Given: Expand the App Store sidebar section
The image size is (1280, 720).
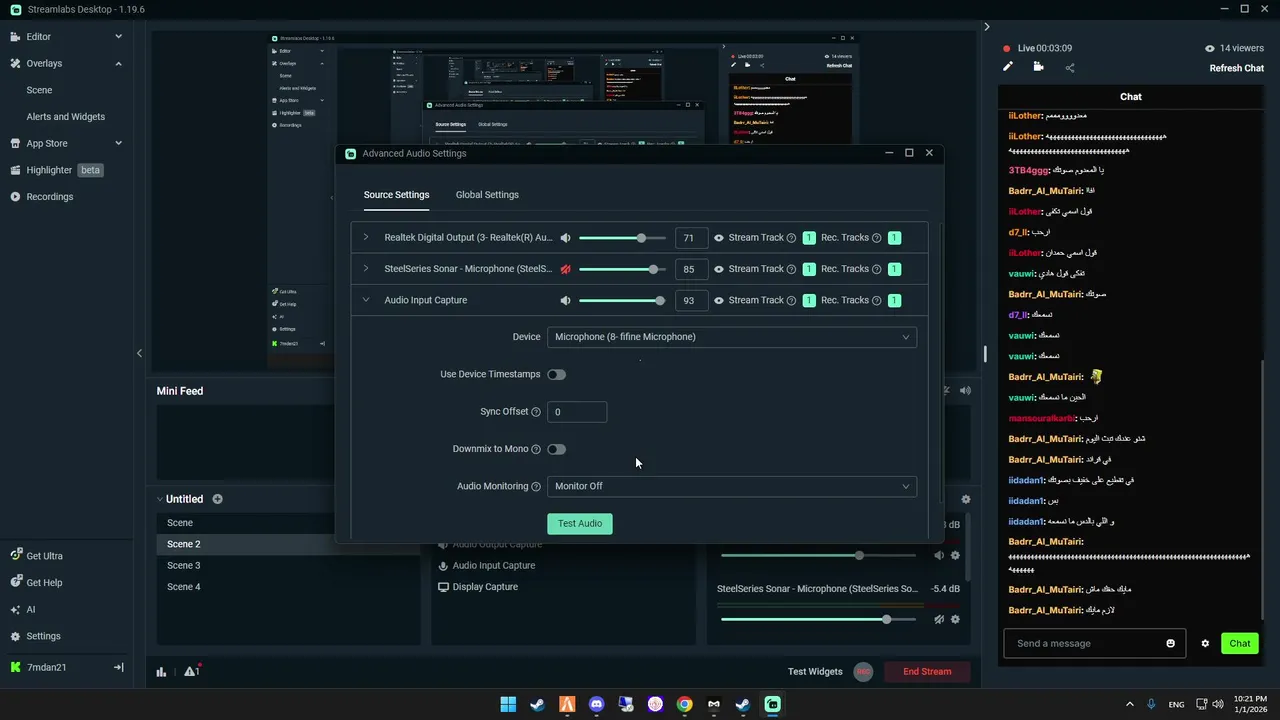Looking at the screenshot, I should click(118, 143).
